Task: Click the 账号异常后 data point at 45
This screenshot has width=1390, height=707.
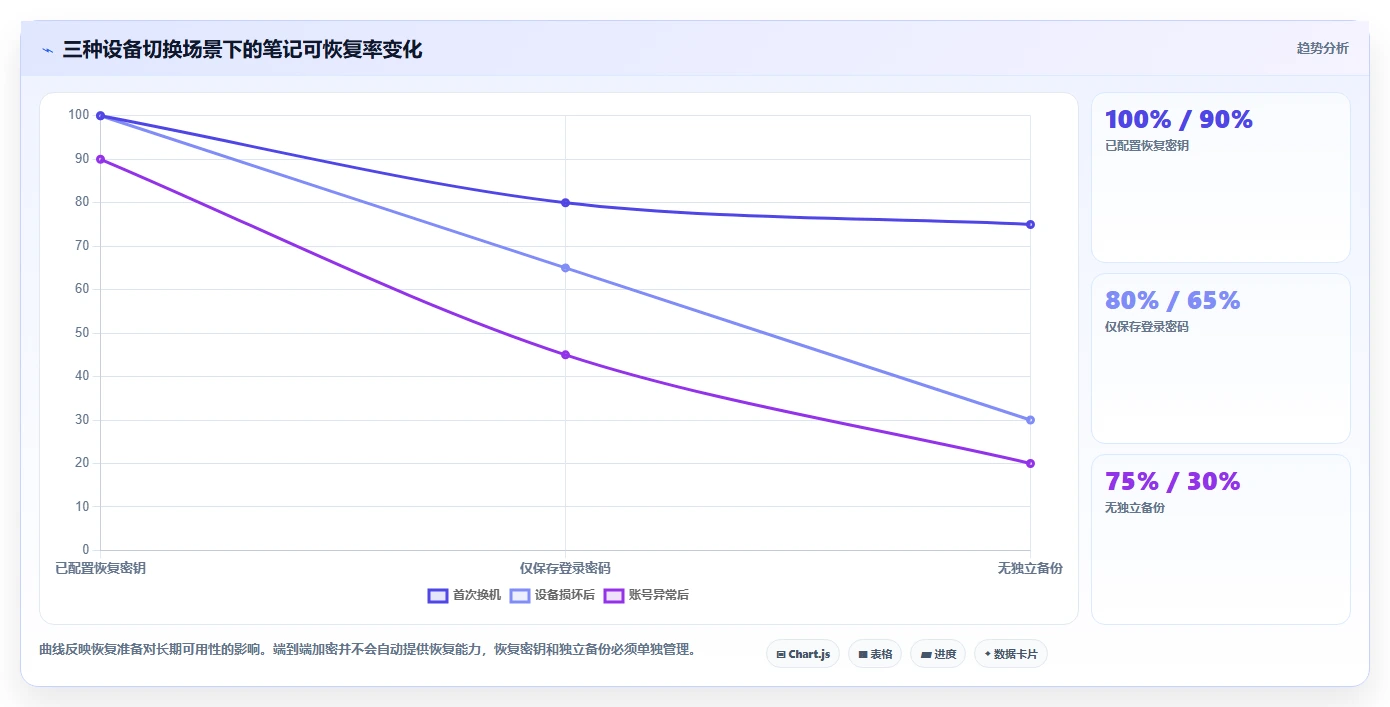Action: 565,355
